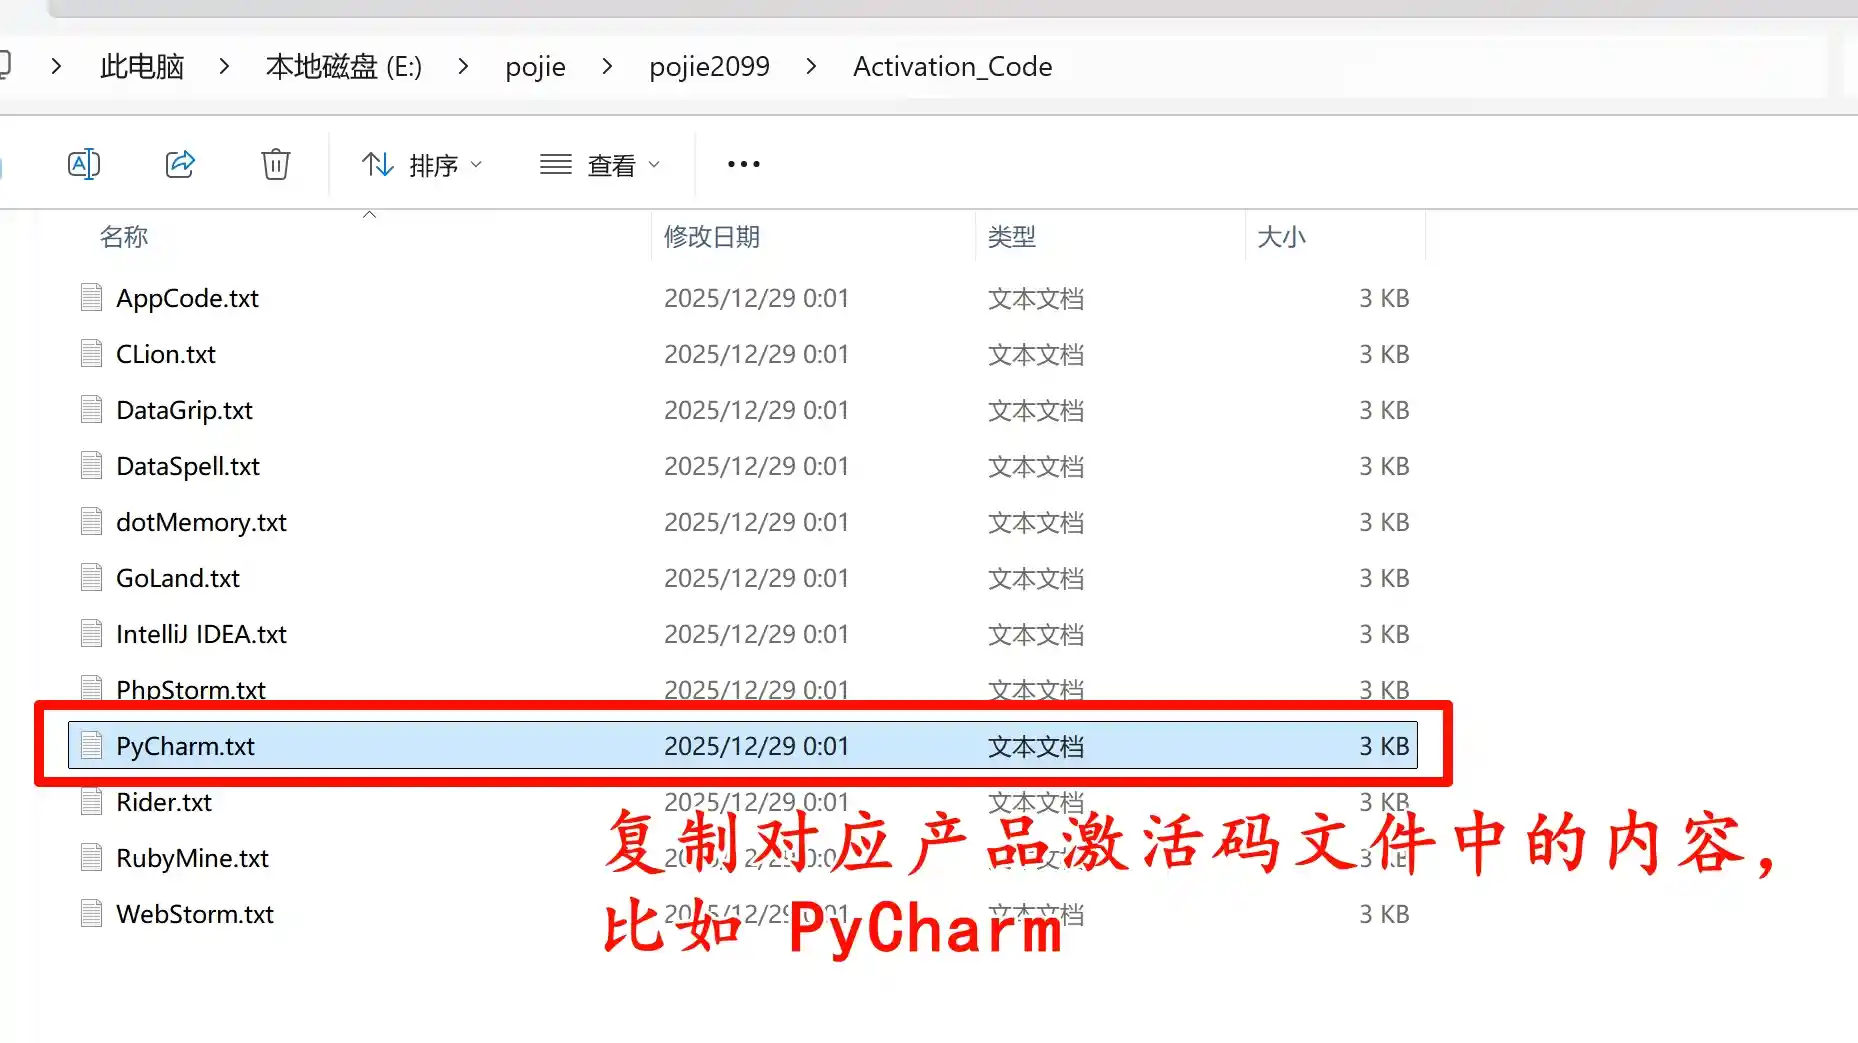Select the IntelliJ IDEA.txt file
The image size is (1858, 1043).
[x=201, y=634]
